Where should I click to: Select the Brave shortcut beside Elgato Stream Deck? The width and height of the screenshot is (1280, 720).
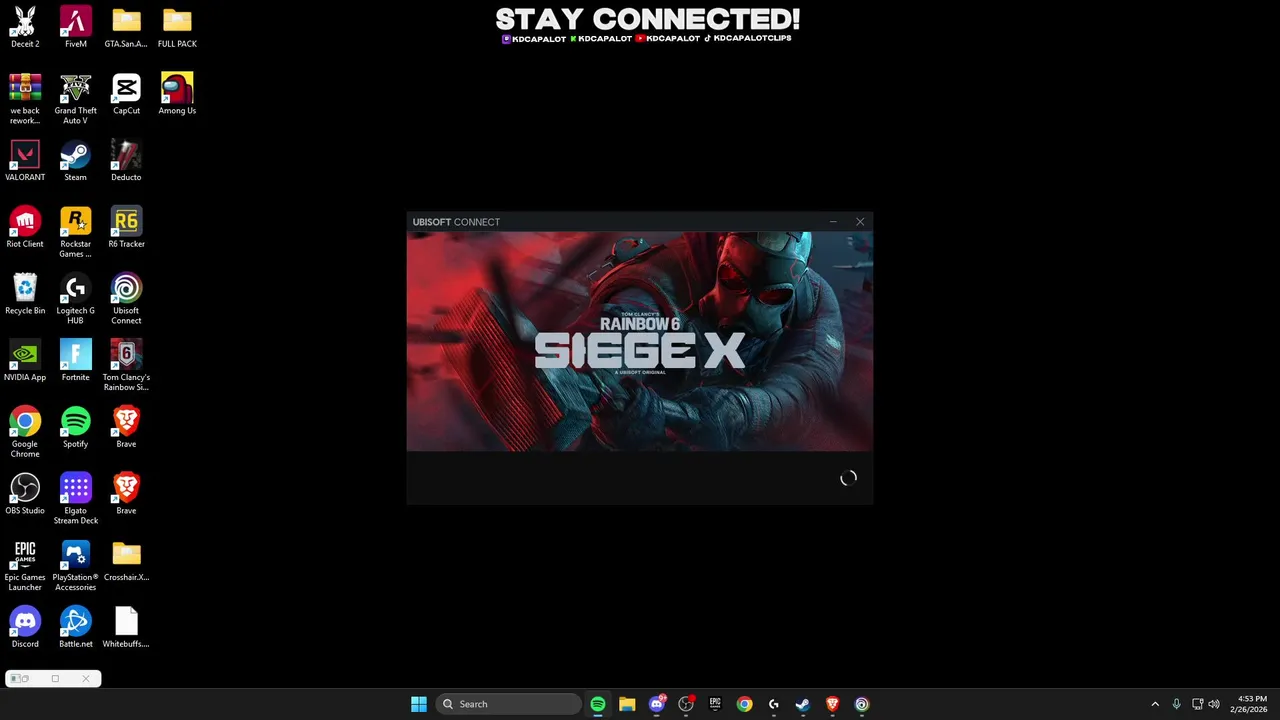(126, 494)
